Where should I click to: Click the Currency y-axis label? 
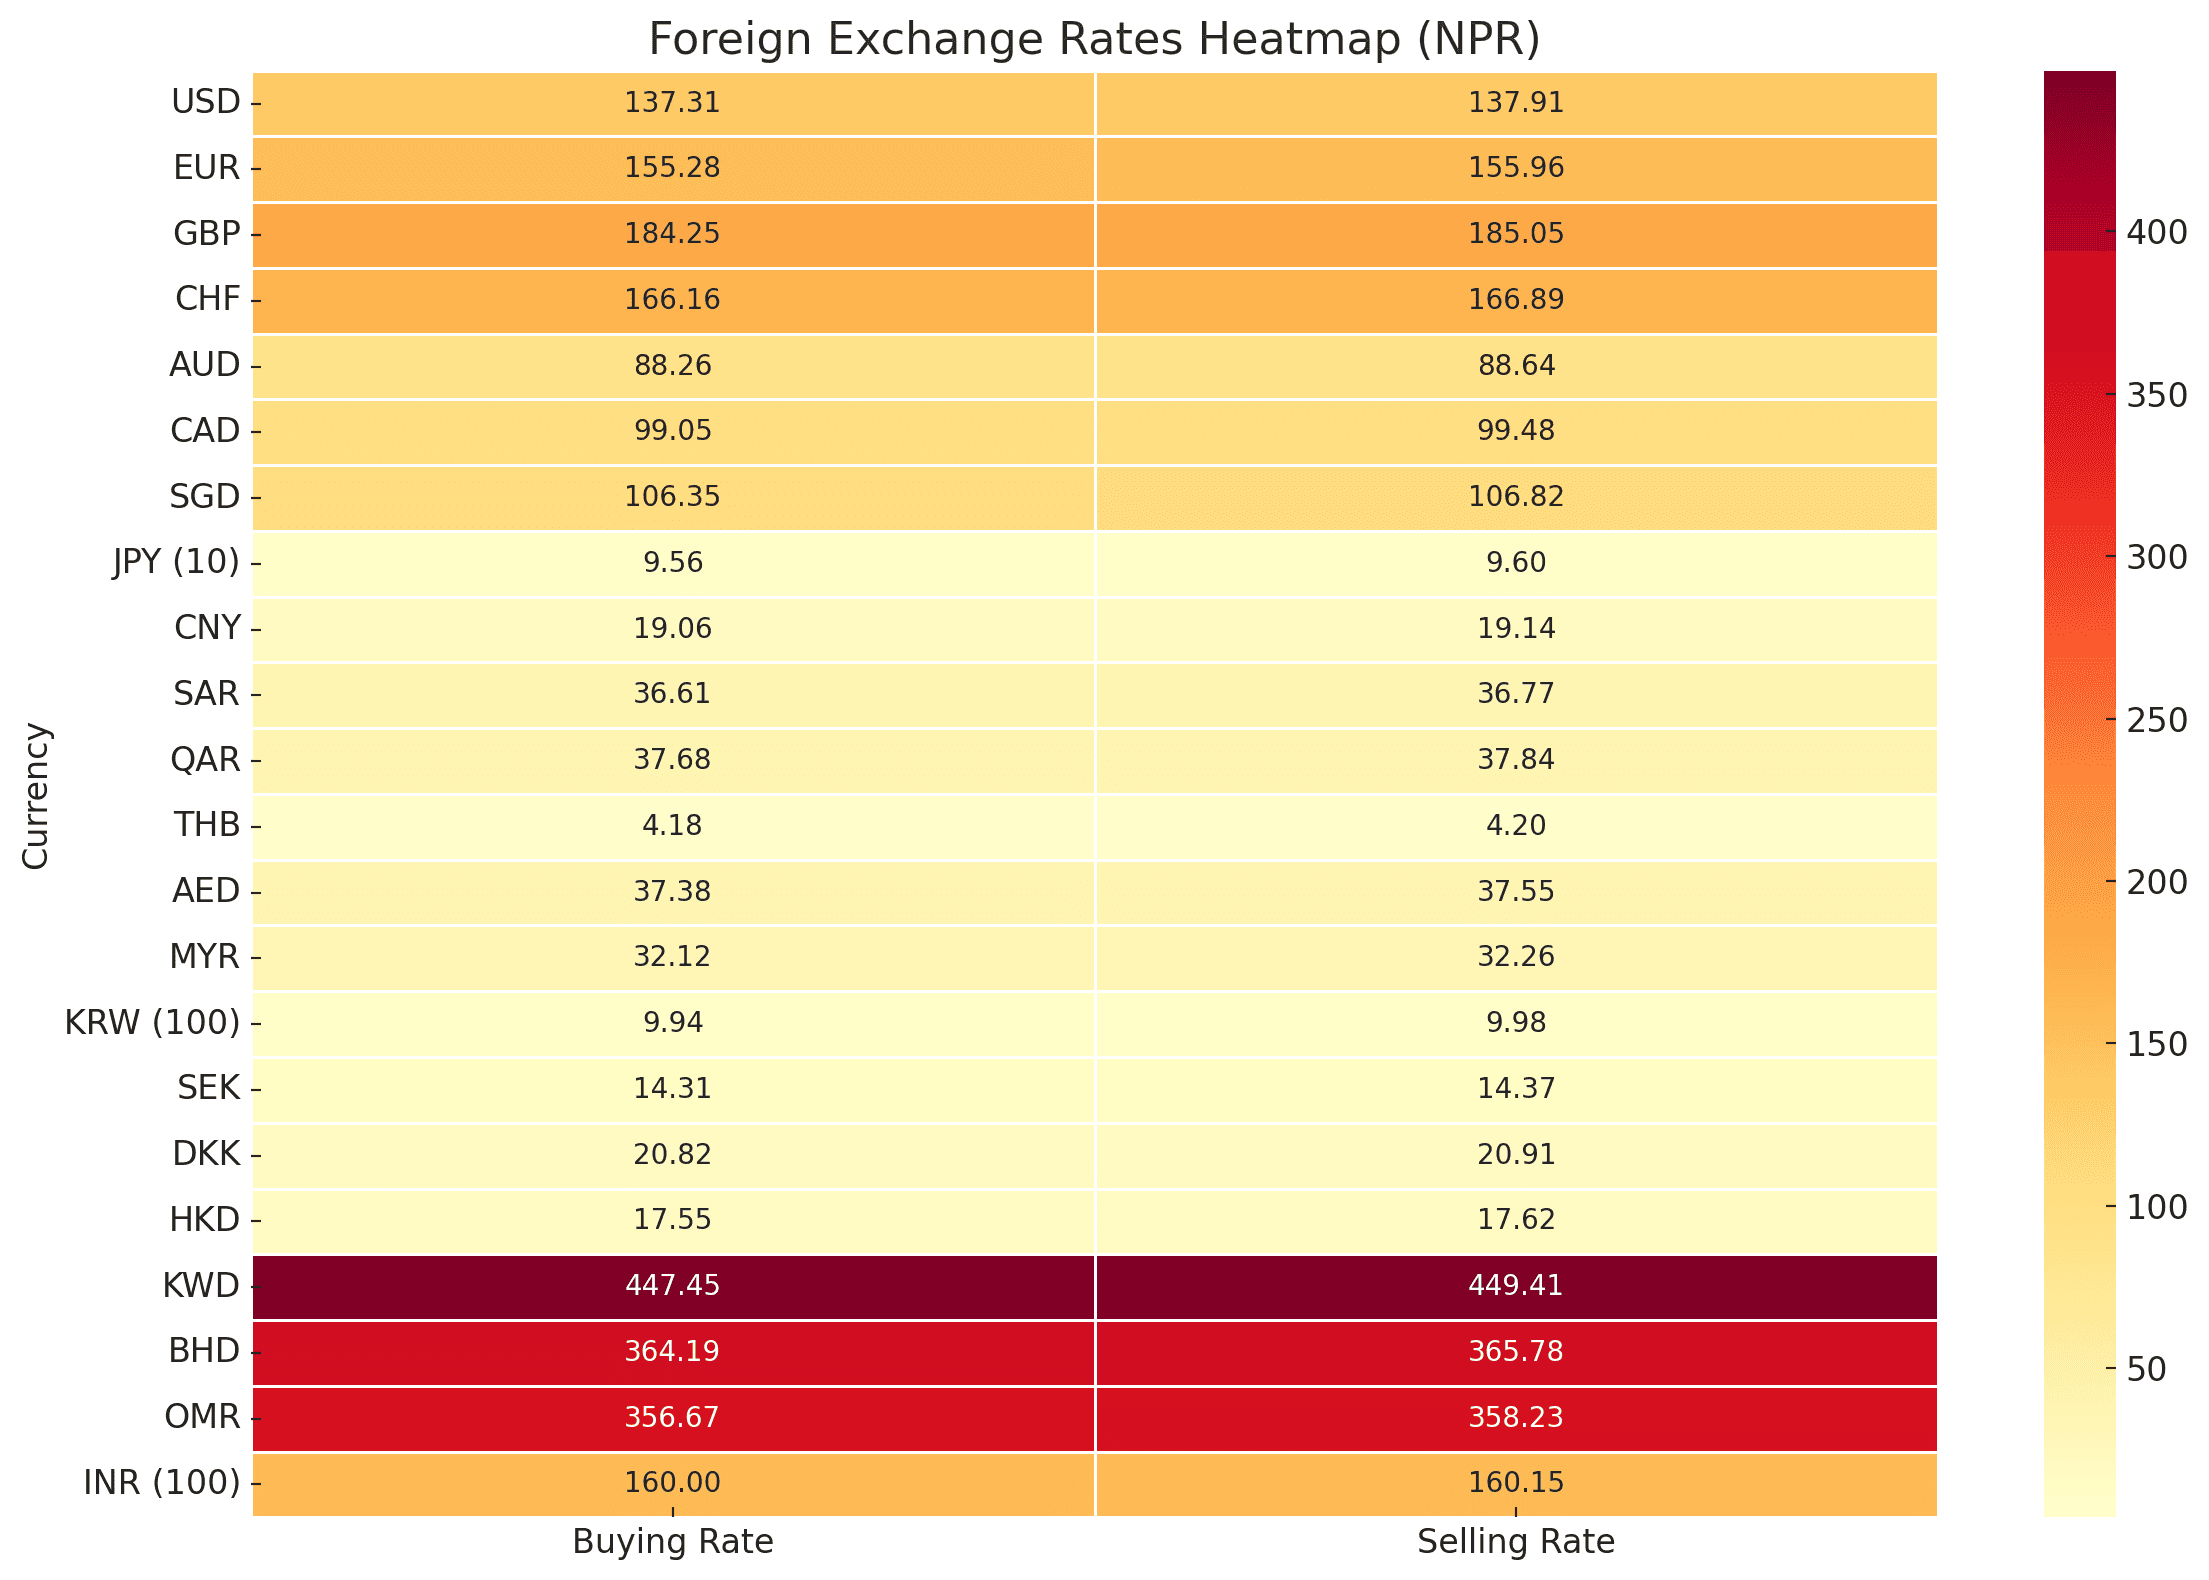pyautogui.click(x=36, y=796)
